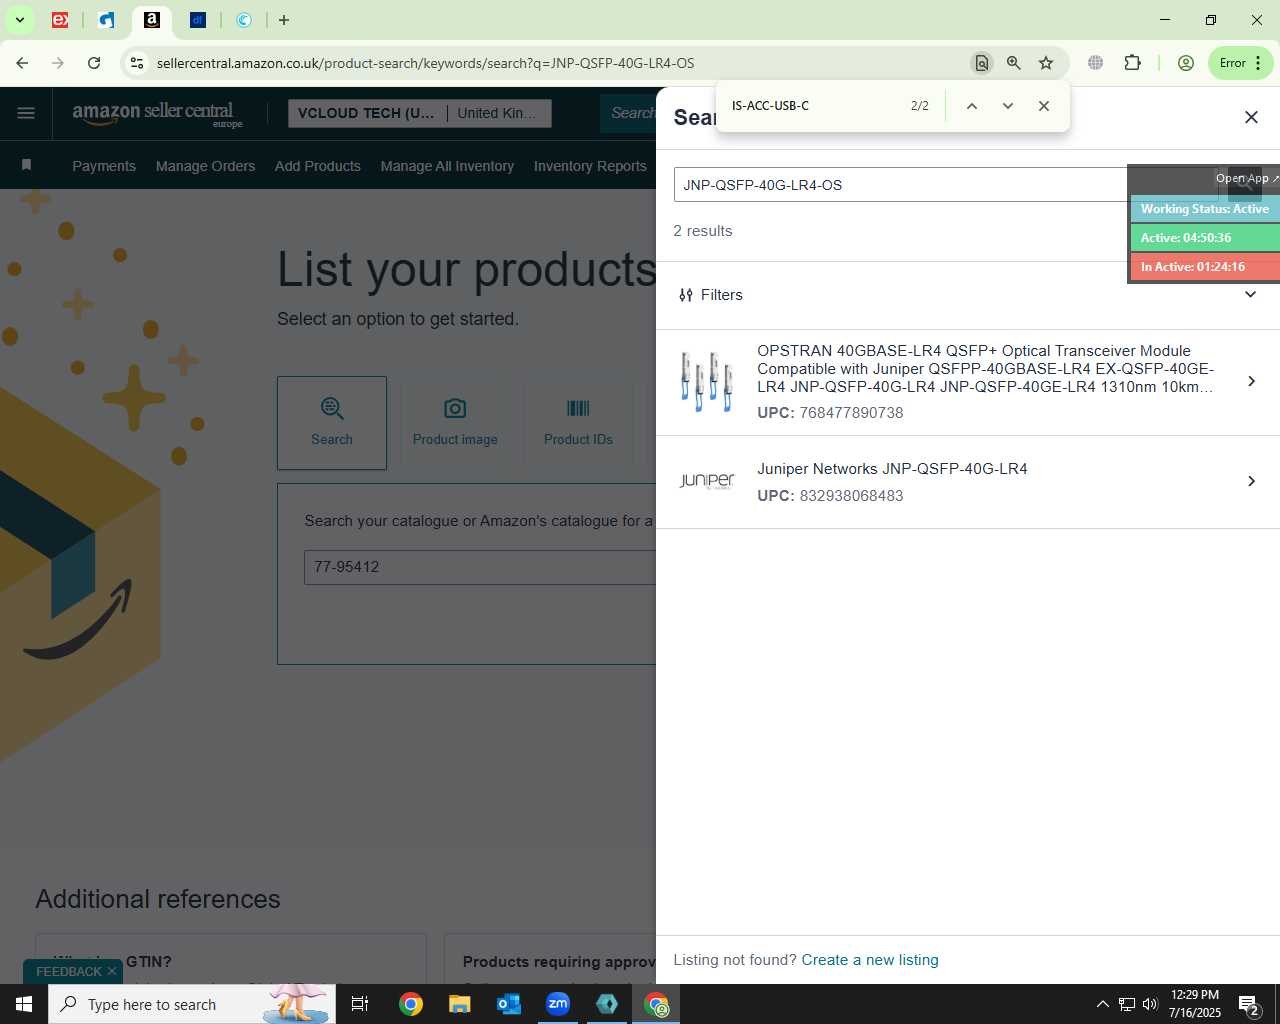Image resolution: width=1280 pixels, height=1024 pixels.
Task: Show hidden system tray icons
Action: pyautogui.click(x=1102, y=1004)
